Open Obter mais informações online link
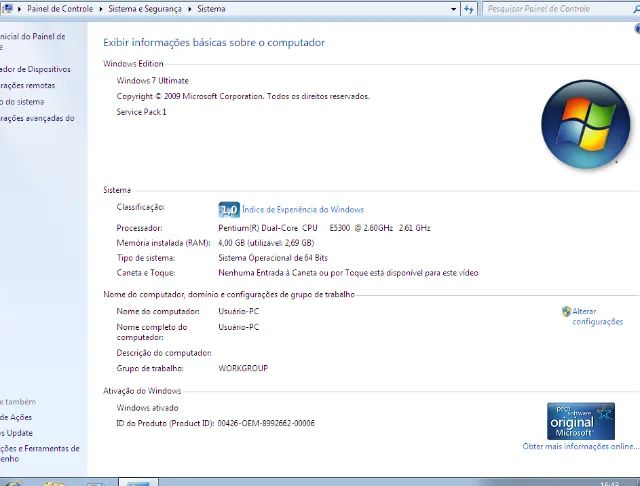640x486 pixels. (x=580, y=446)
